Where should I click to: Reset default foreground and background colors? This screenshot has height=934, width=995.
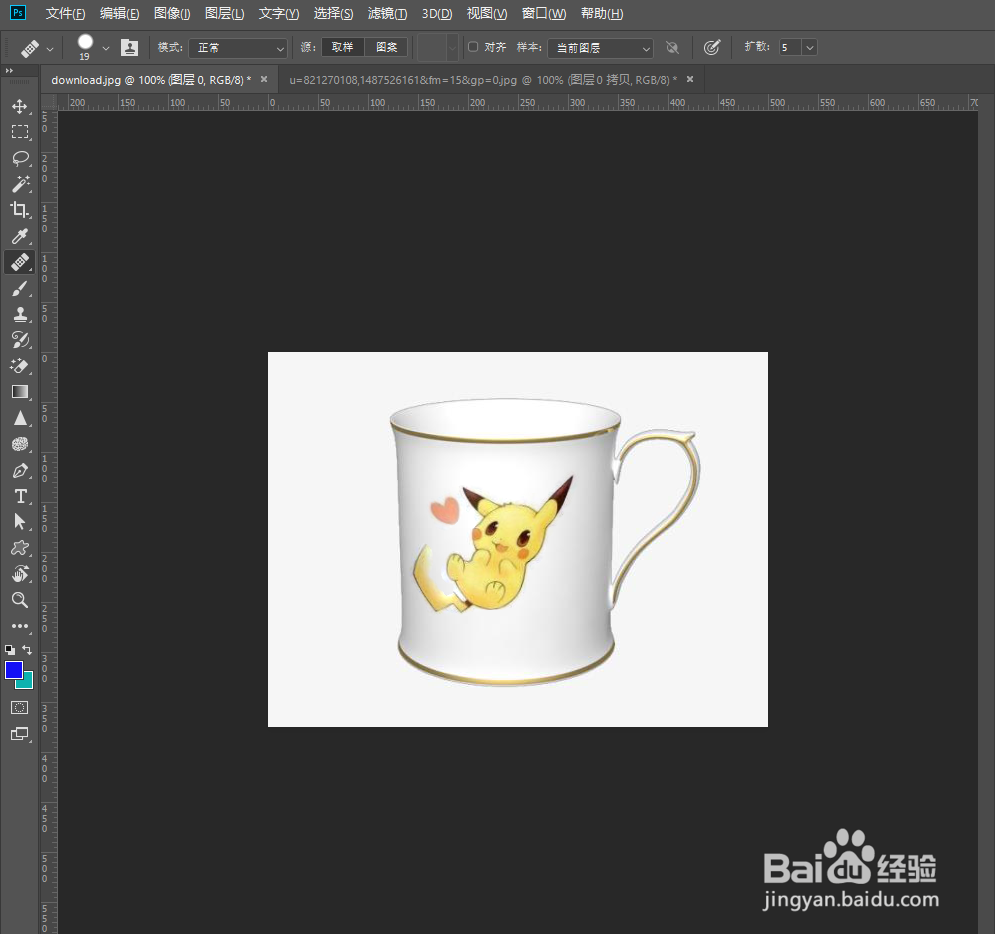point(10,650)
